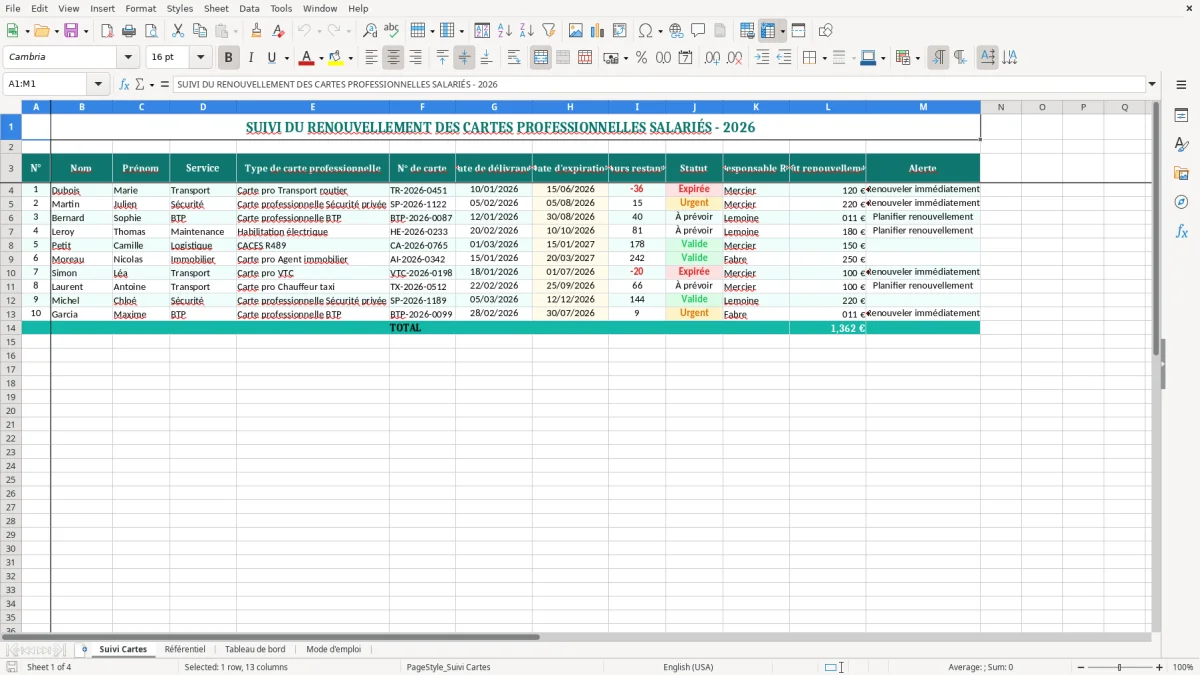1200x675 pixels.
Task: Select row header 14
Action: click(x=11, y=328)
